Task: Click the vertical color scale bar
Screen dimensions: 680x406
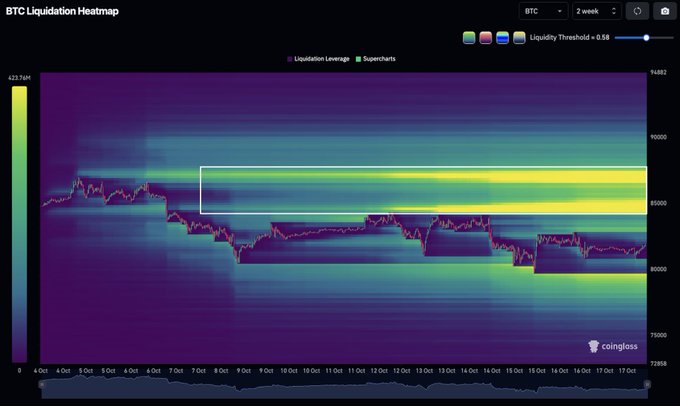Action: [19, 224]
